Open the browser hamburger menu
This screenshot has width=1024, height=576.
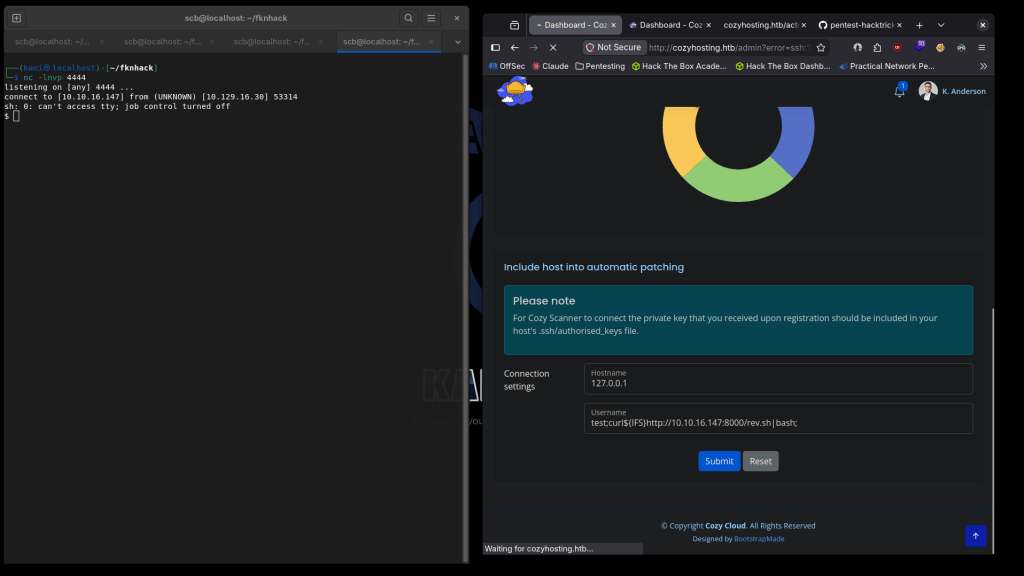tap(981, 47)
